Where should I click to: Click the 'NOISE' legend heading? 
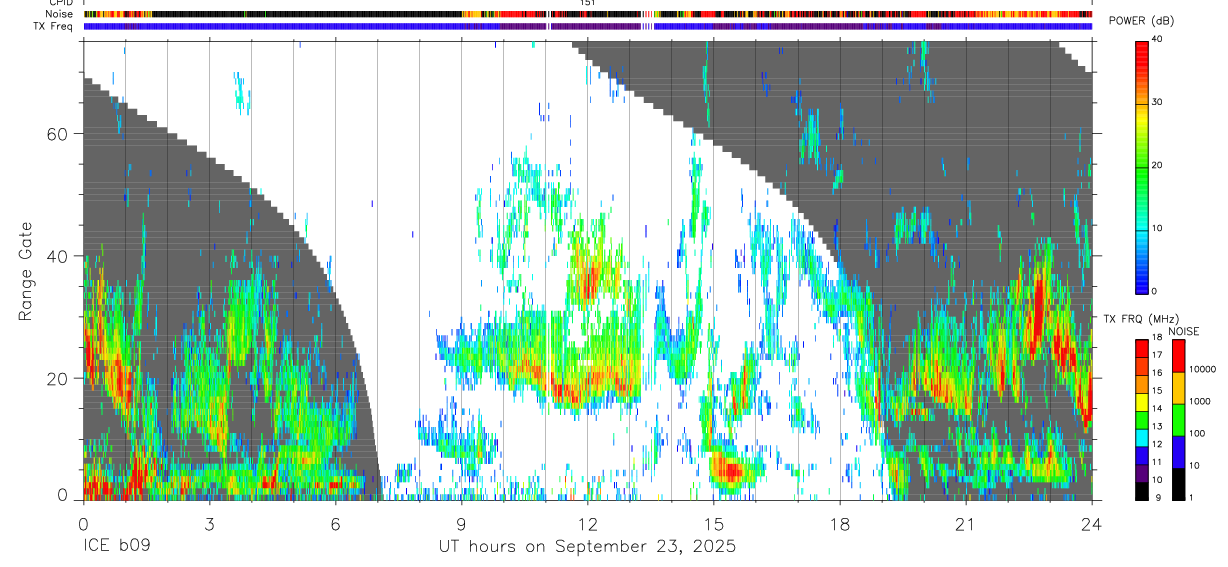(x=1185, y=331)
